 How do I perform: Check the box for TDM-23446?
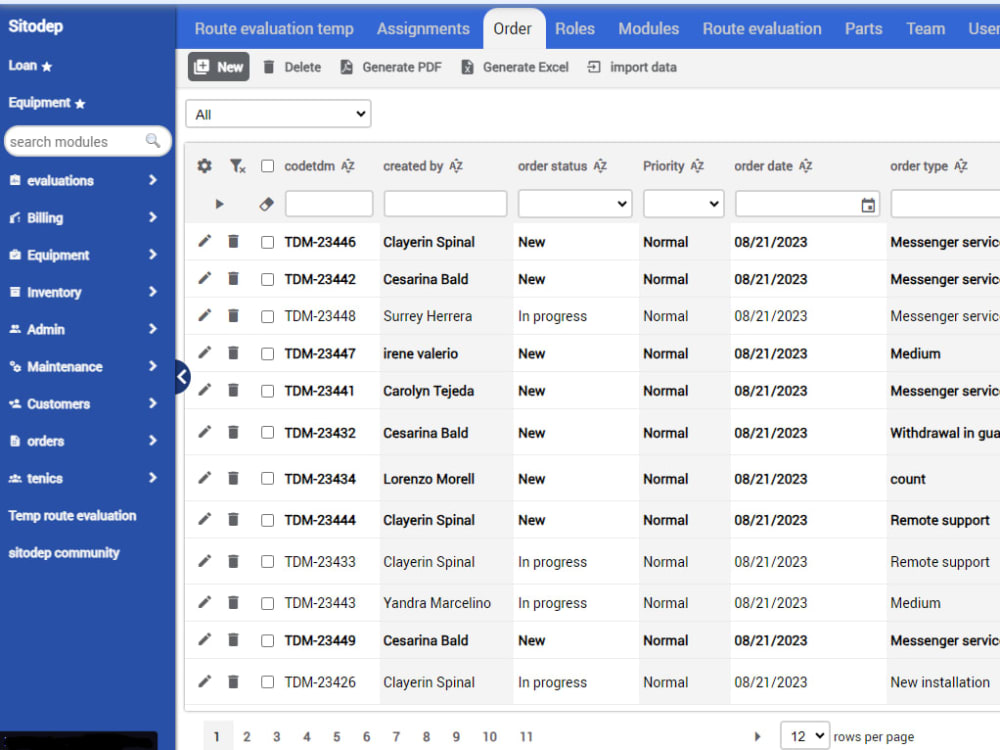click(267, 242)
